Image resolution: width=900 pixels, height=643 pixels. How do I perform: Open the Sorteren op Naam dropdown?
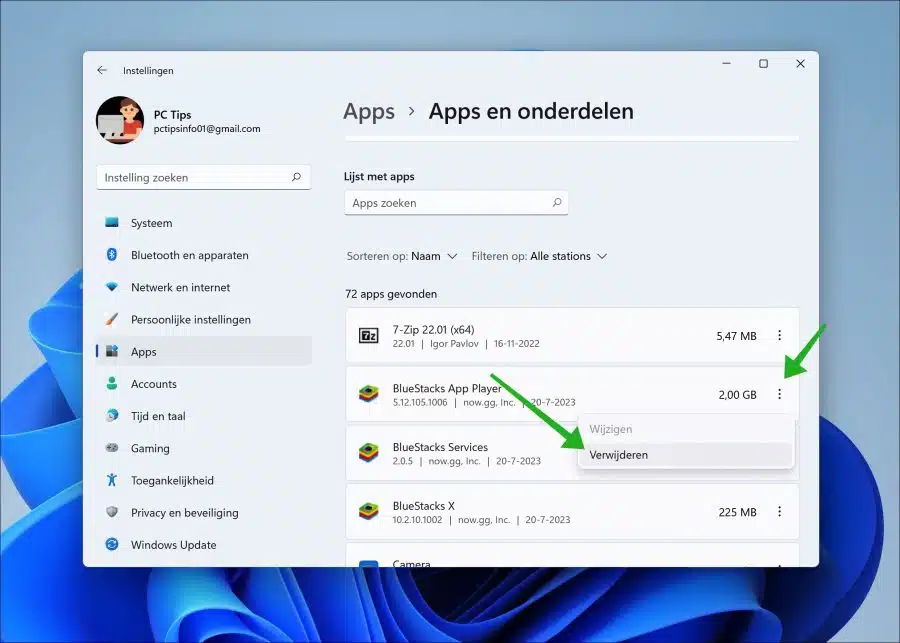402,256
